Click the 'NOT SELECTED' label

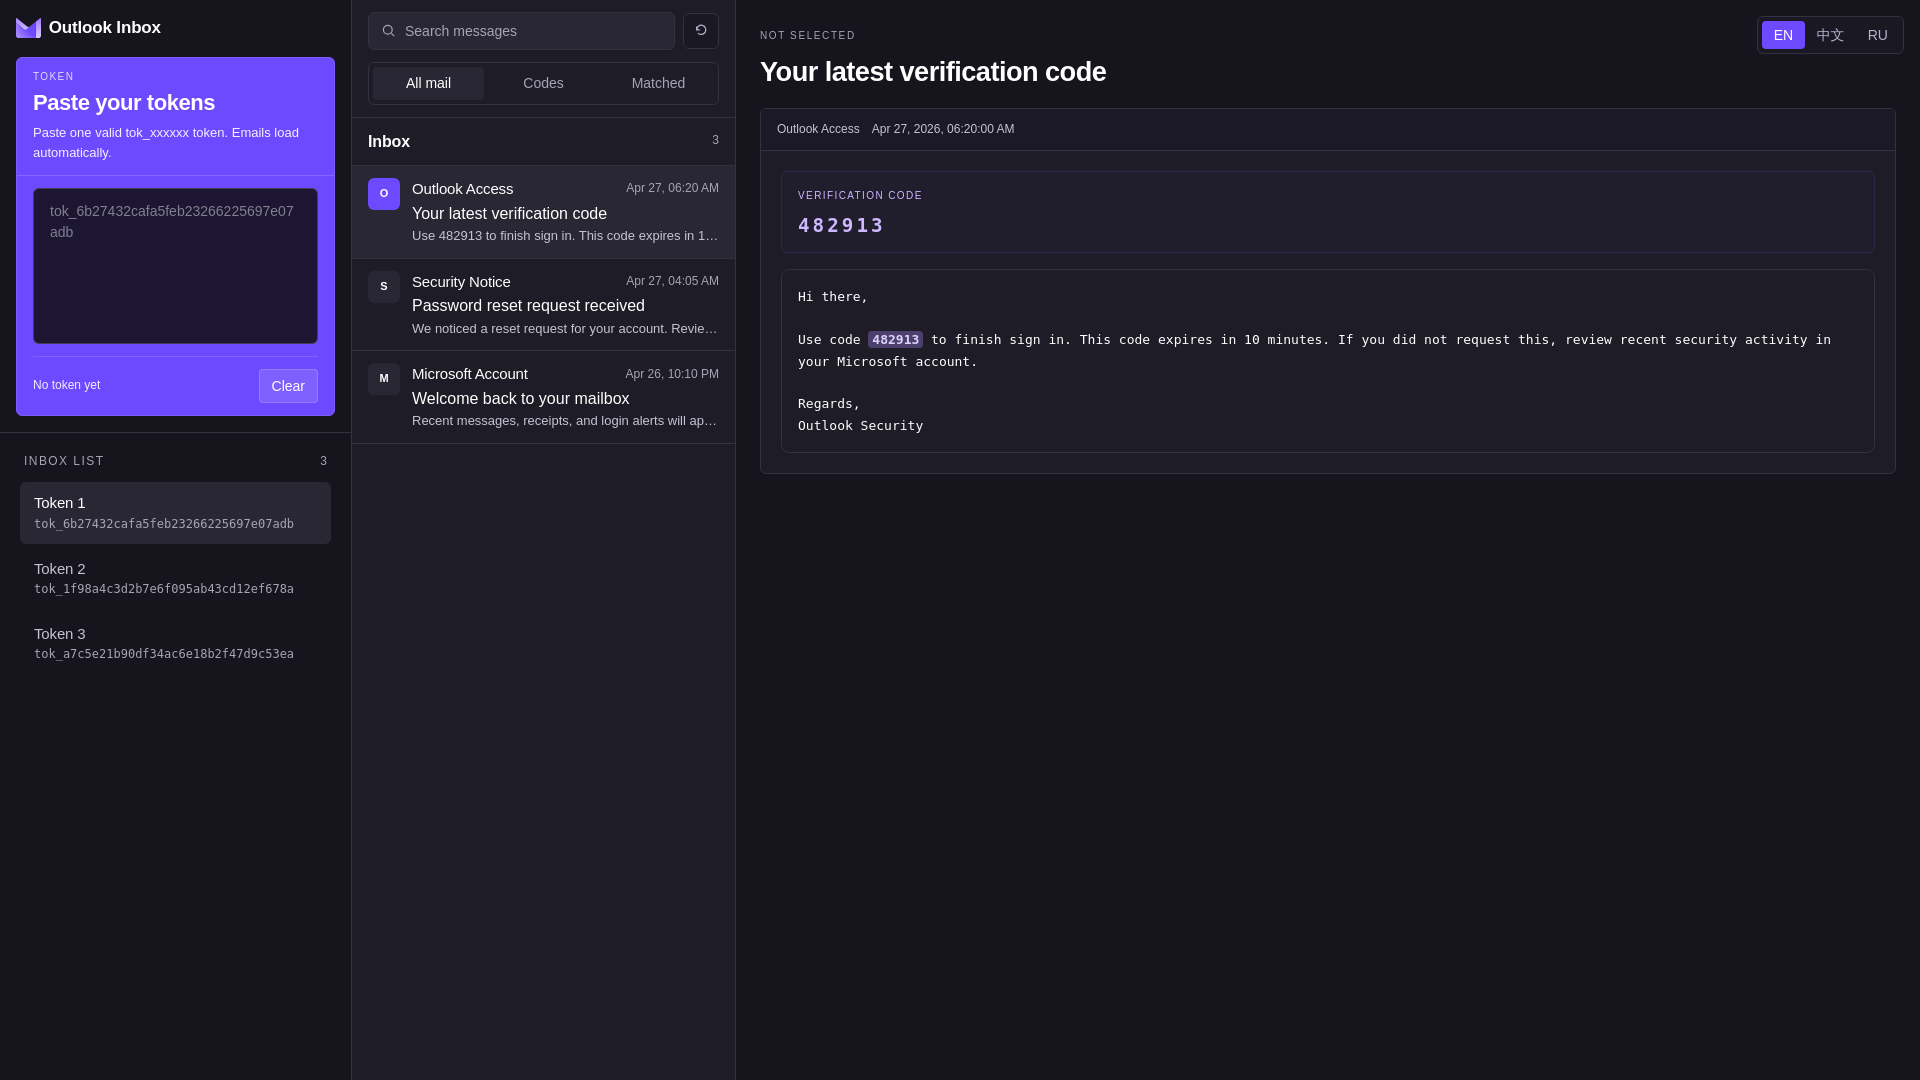coord(808,36)
